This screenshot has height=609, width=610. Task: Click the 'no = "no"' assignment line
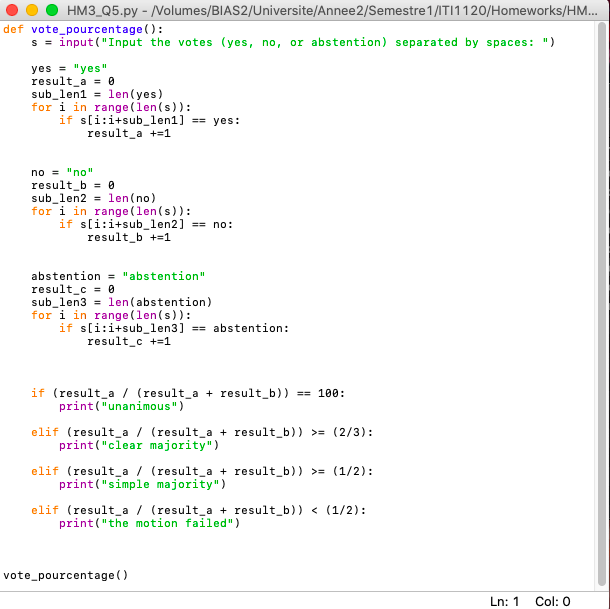(x=62, y=172)
